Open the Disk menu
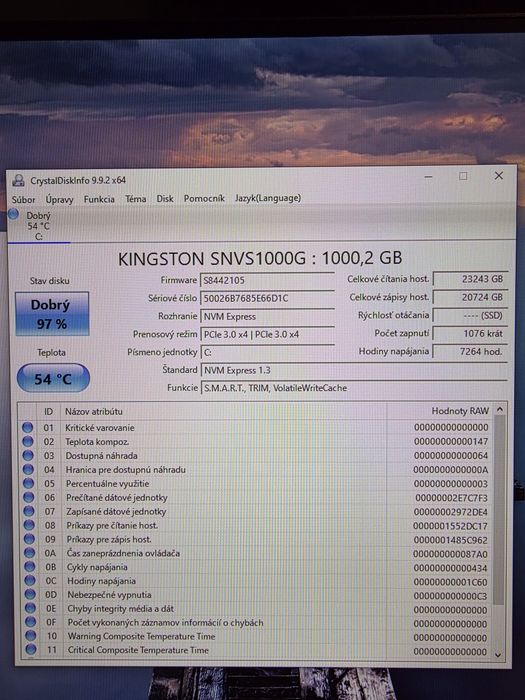This screenshot has width=525, height=700. pyautogui.click(x=165, y=199)
